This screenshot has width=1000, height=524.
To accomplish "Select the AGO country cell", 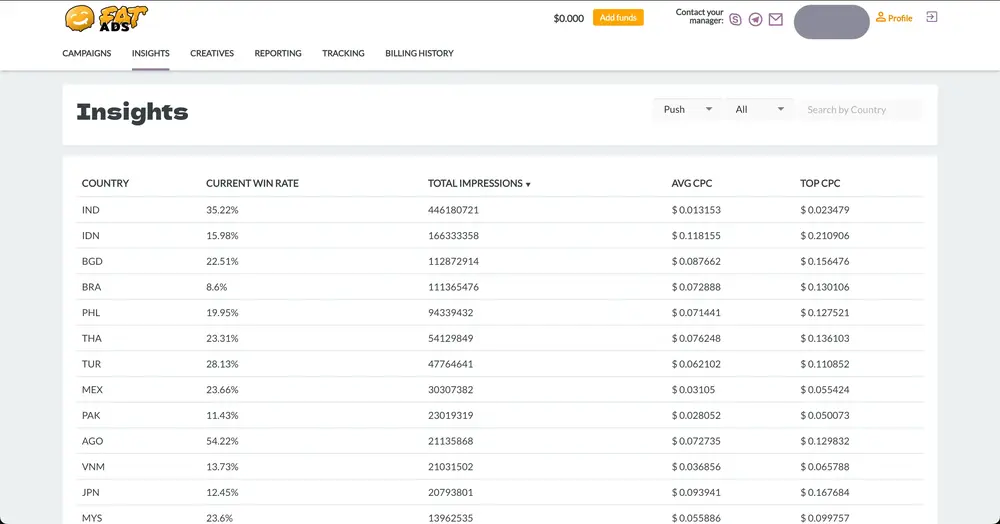I will coord(92,441).
